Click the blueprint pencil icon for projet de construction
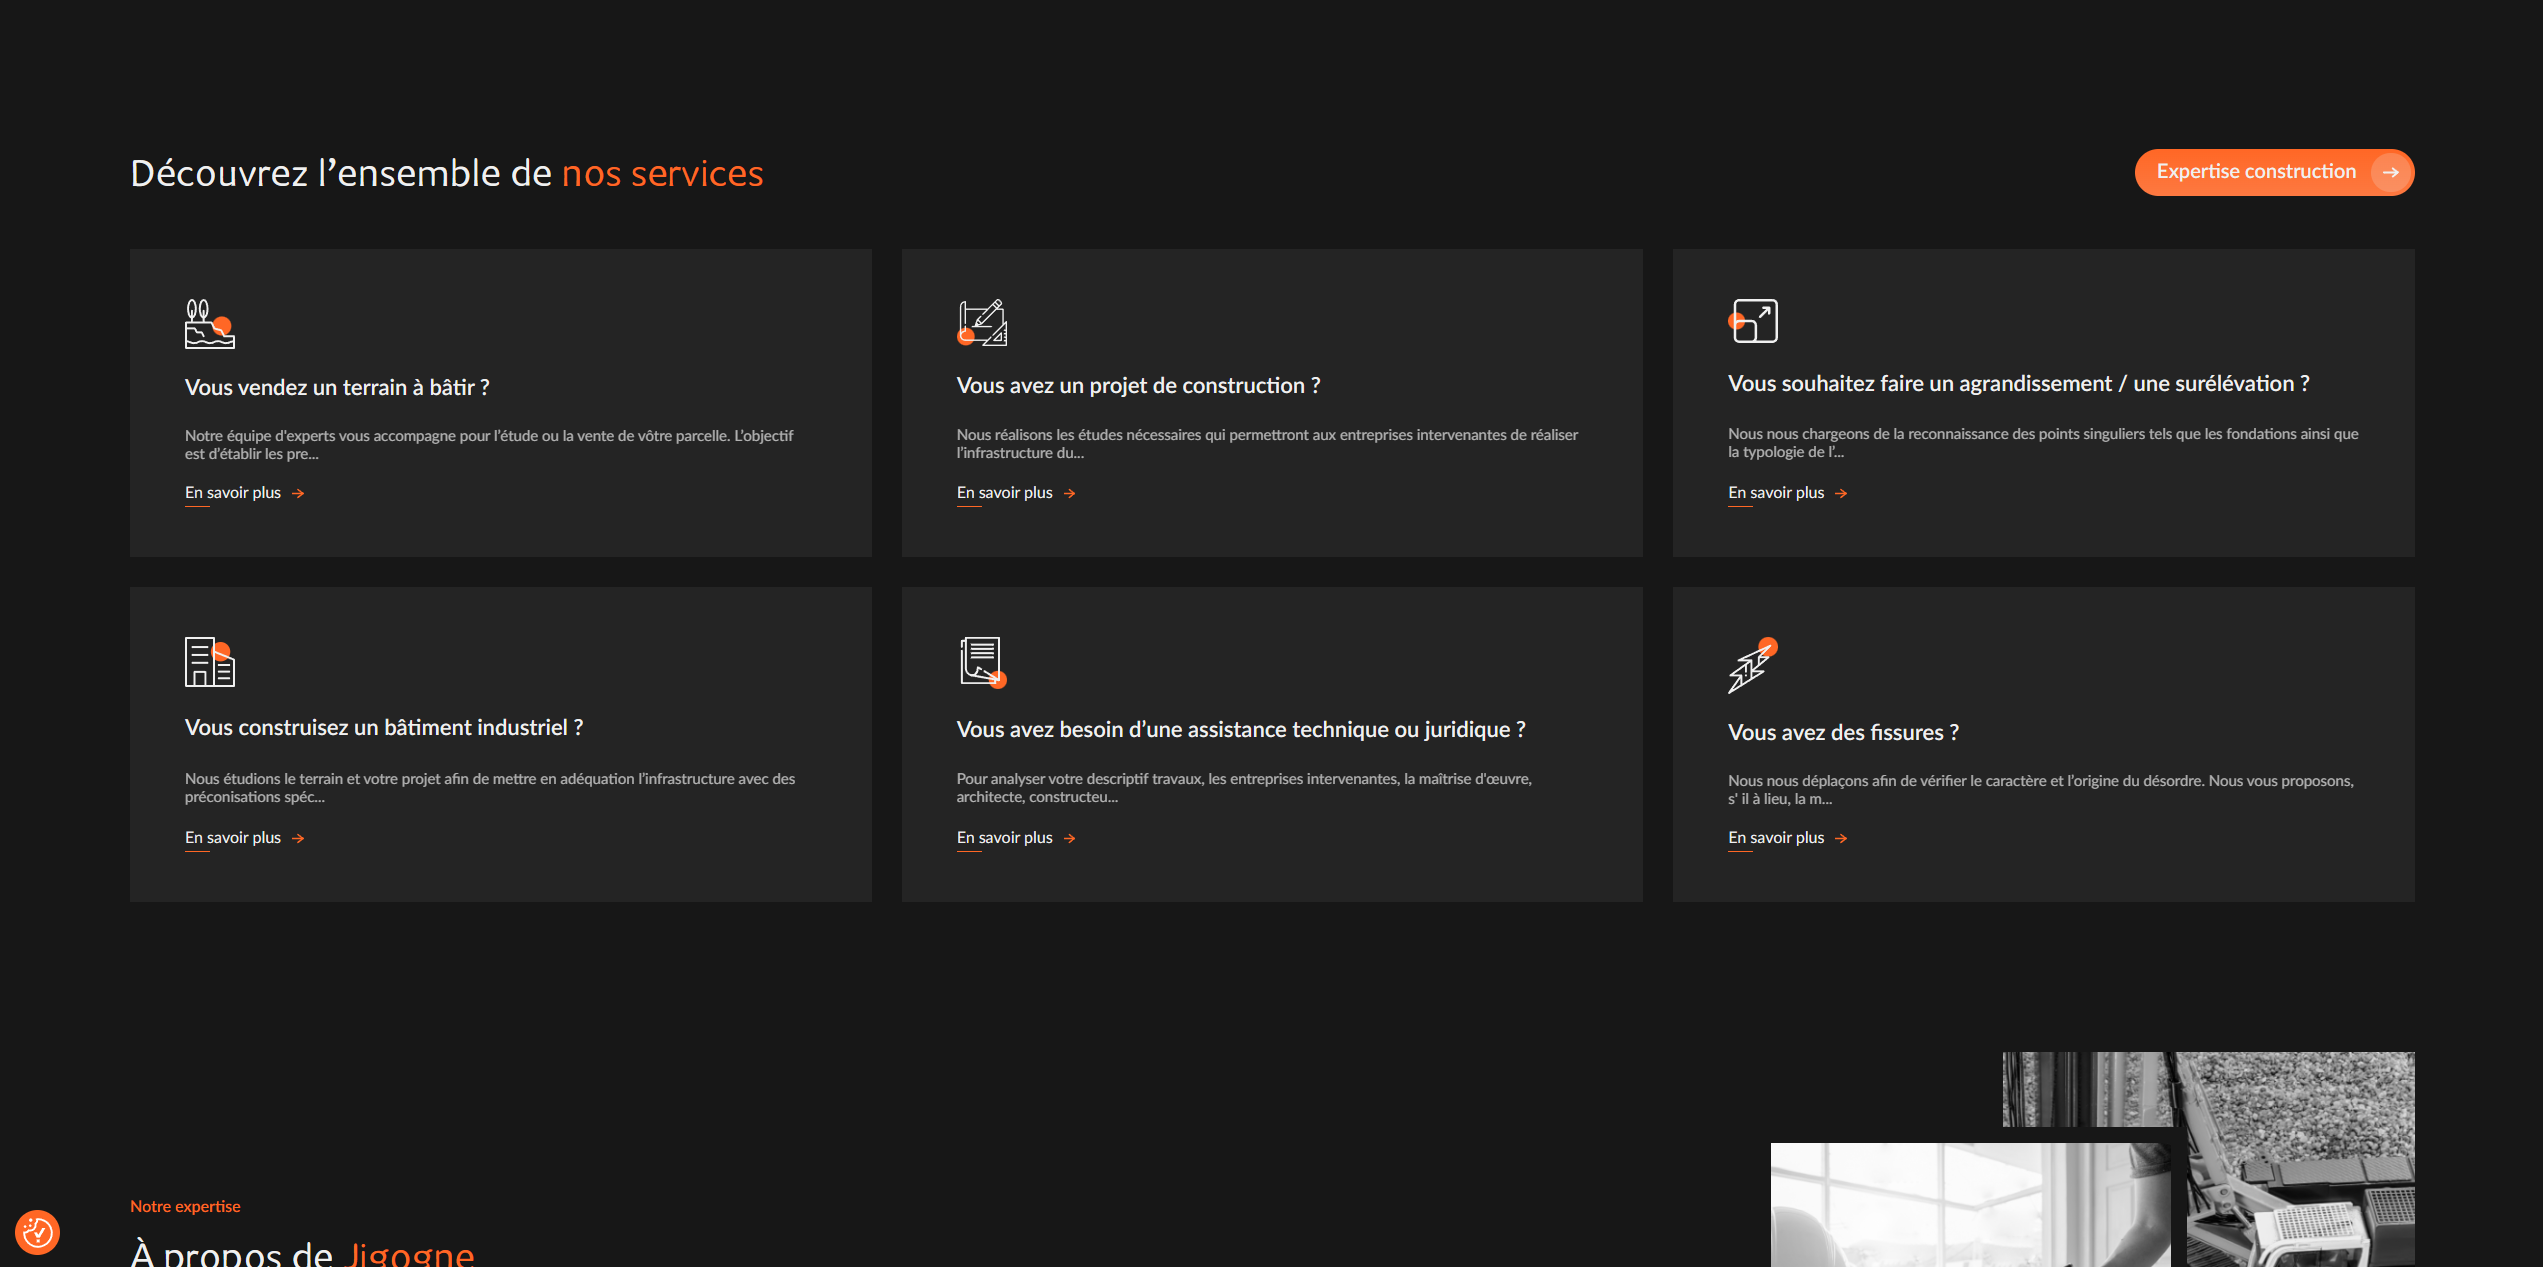The height and width of the screenshot is (1267, 2543). coord(982,323)
